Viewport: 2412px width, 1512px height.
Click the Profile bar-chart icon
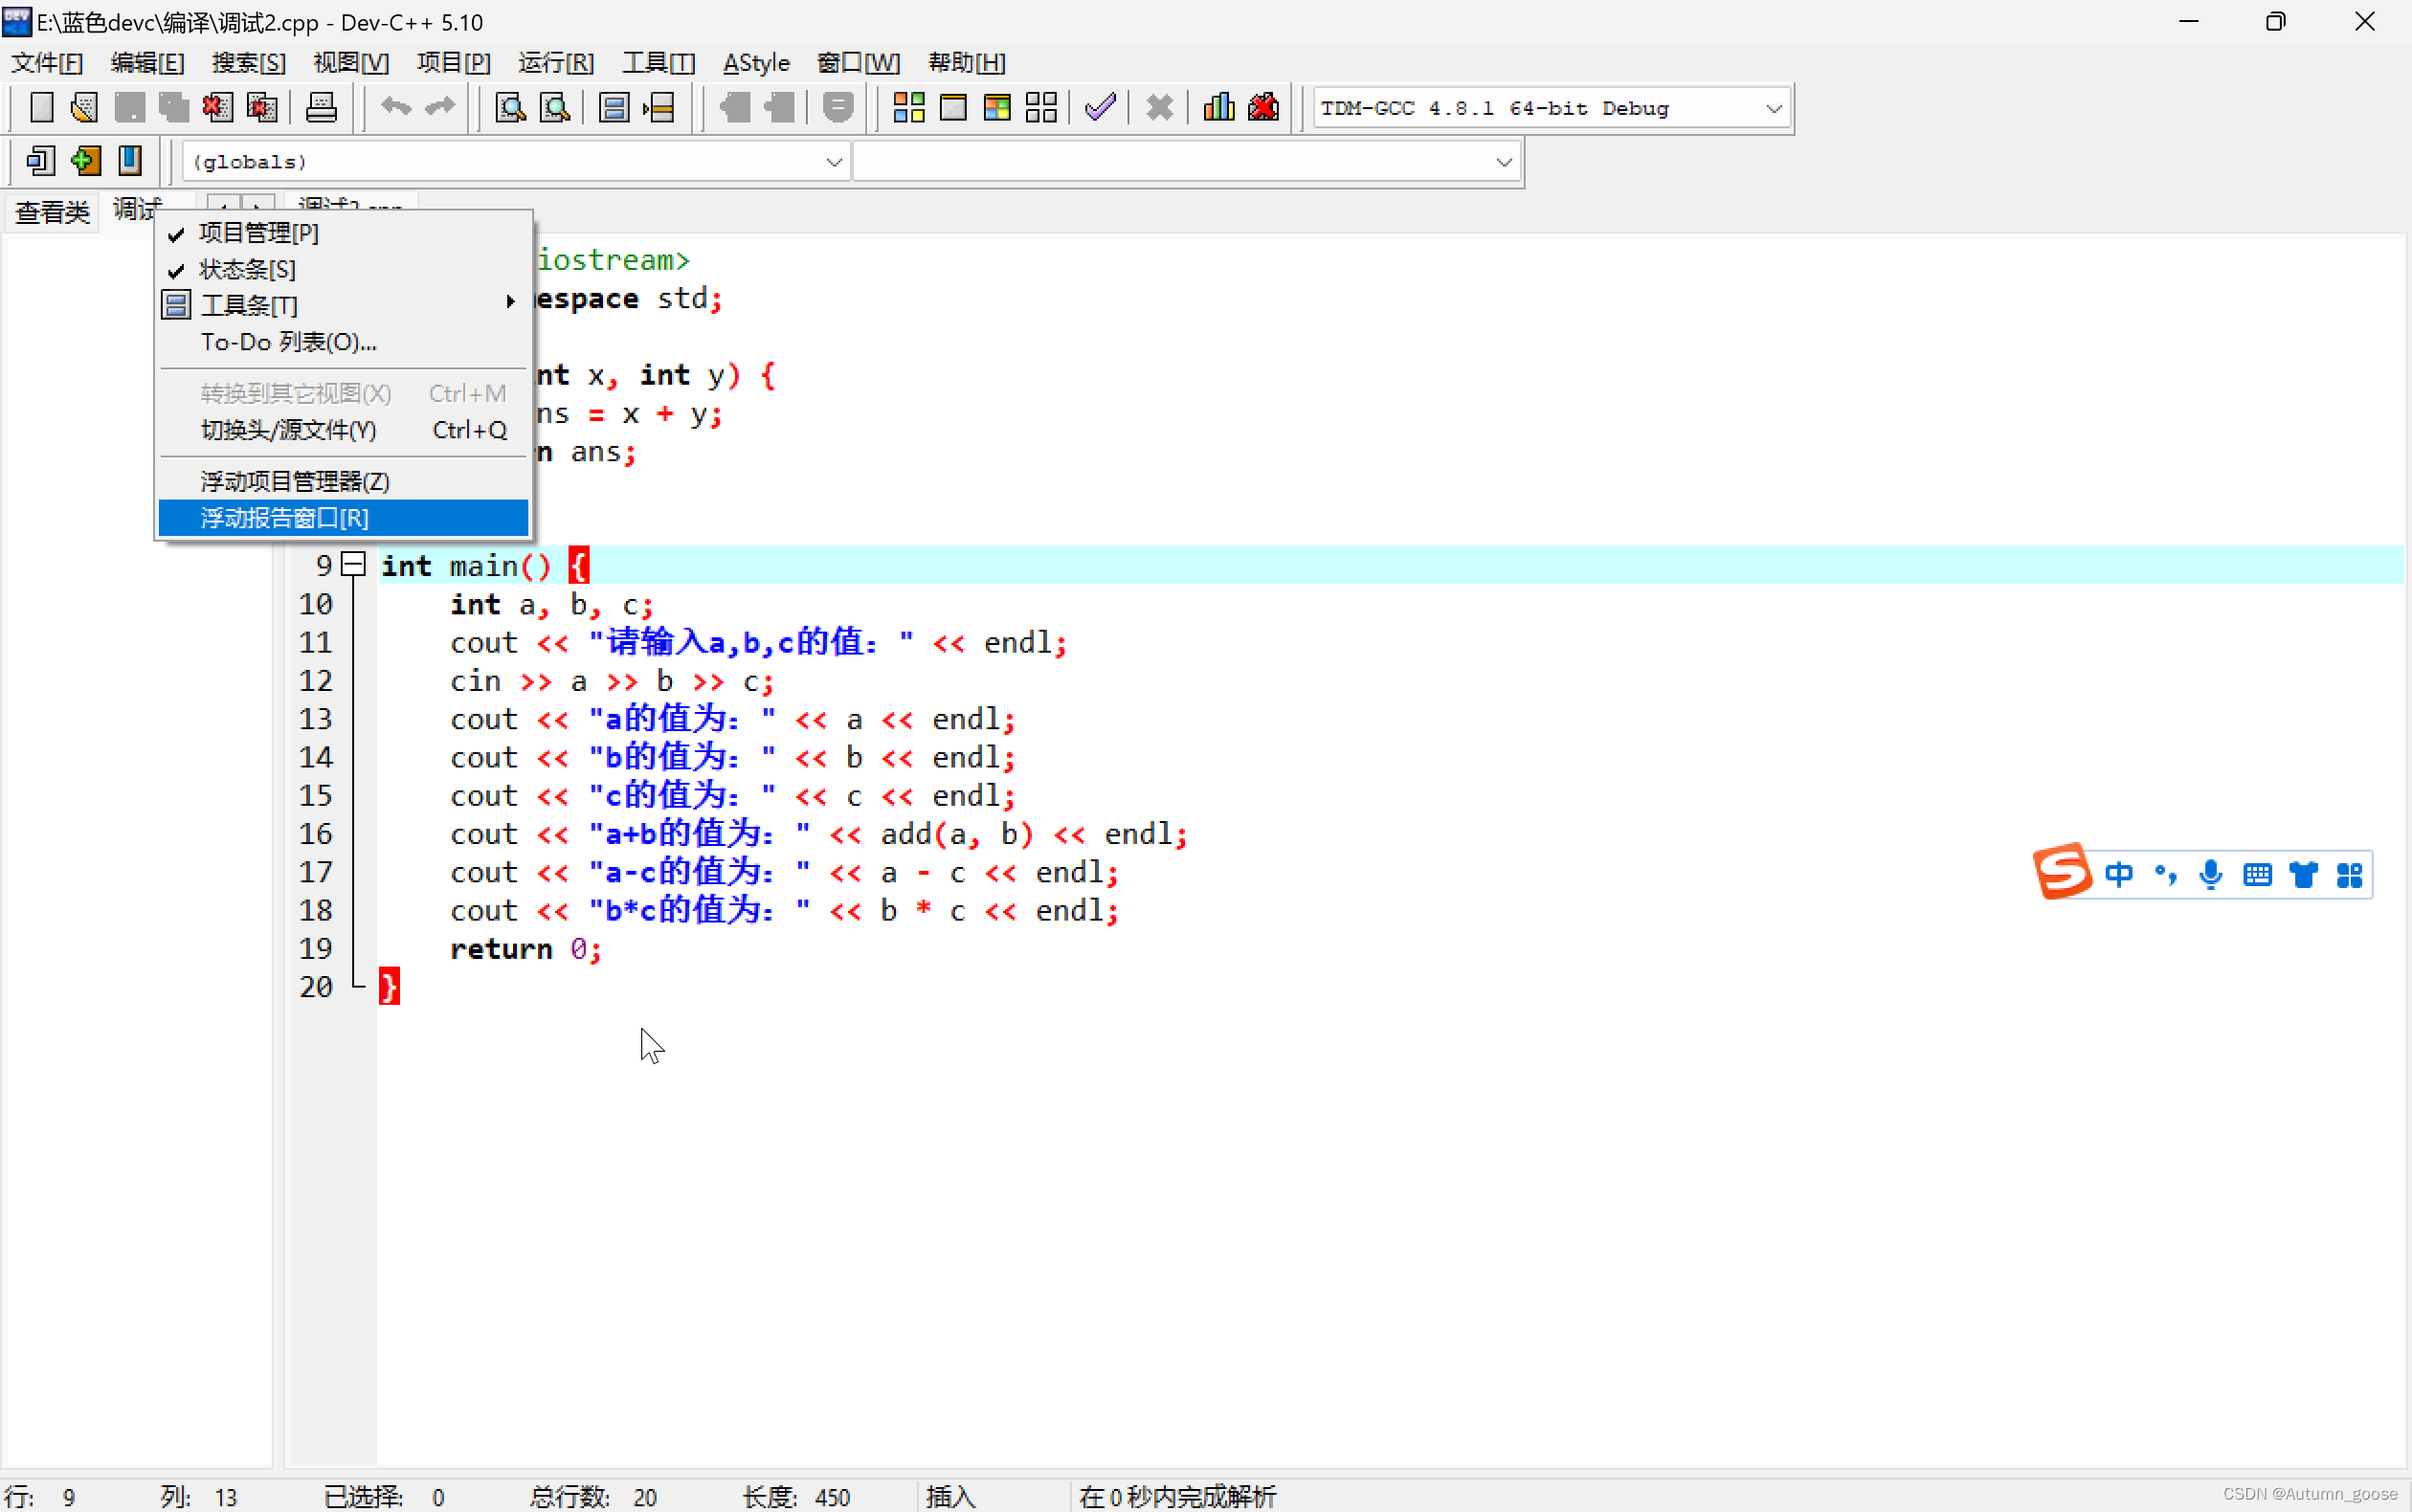pos(1218,107)
